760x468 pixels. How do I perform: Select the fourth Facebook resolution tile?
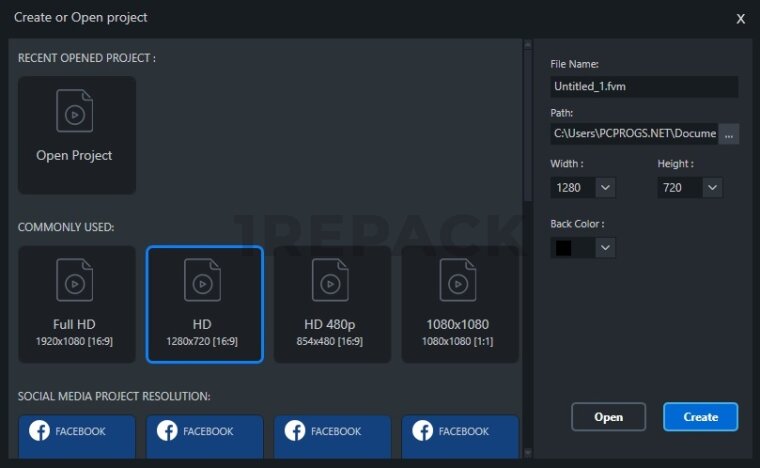(x=460, y=437)
